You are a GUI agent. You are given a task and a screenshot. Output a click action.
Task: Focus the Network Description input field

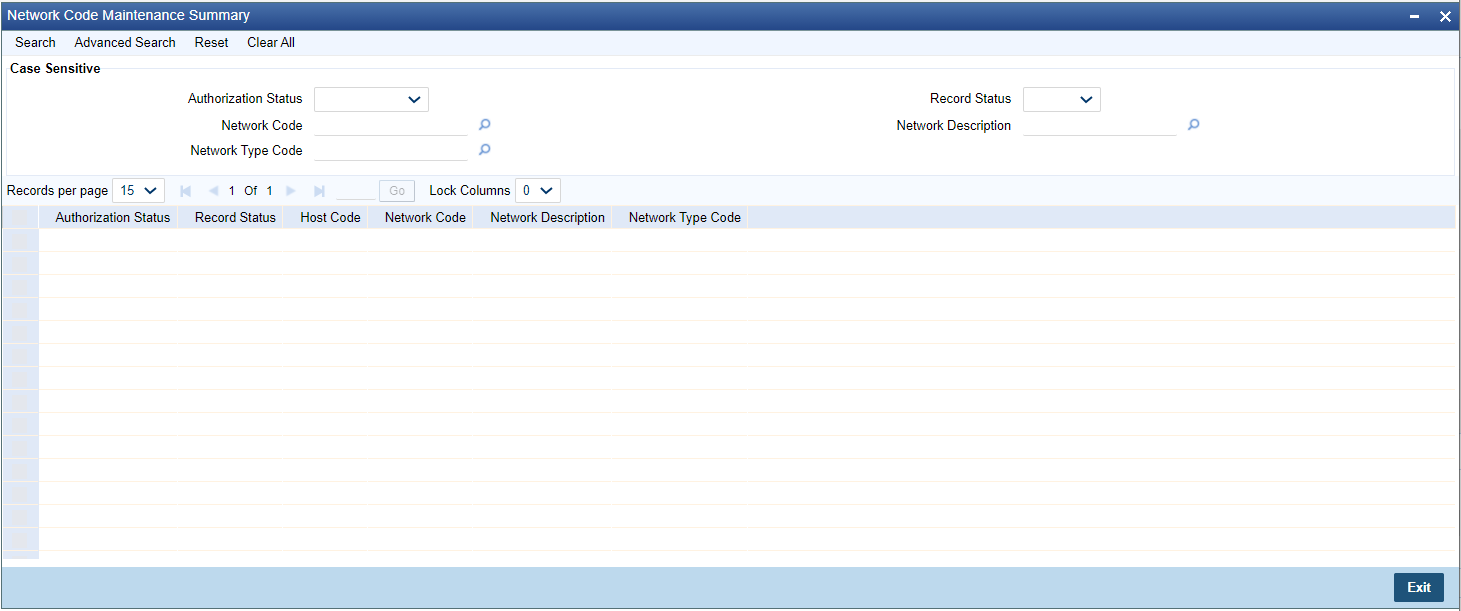point(1100,125)
